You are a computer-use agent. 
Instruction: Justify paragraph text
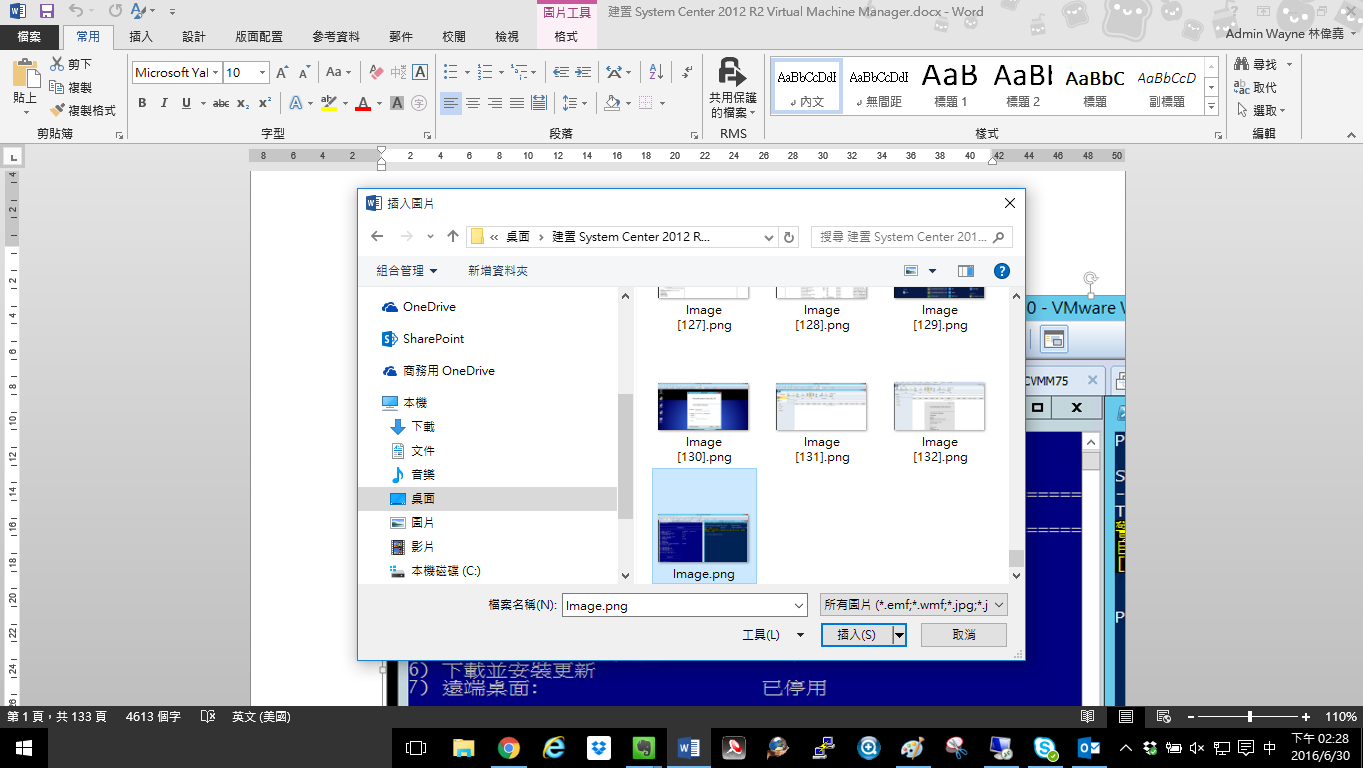click(x=517, y=103)
